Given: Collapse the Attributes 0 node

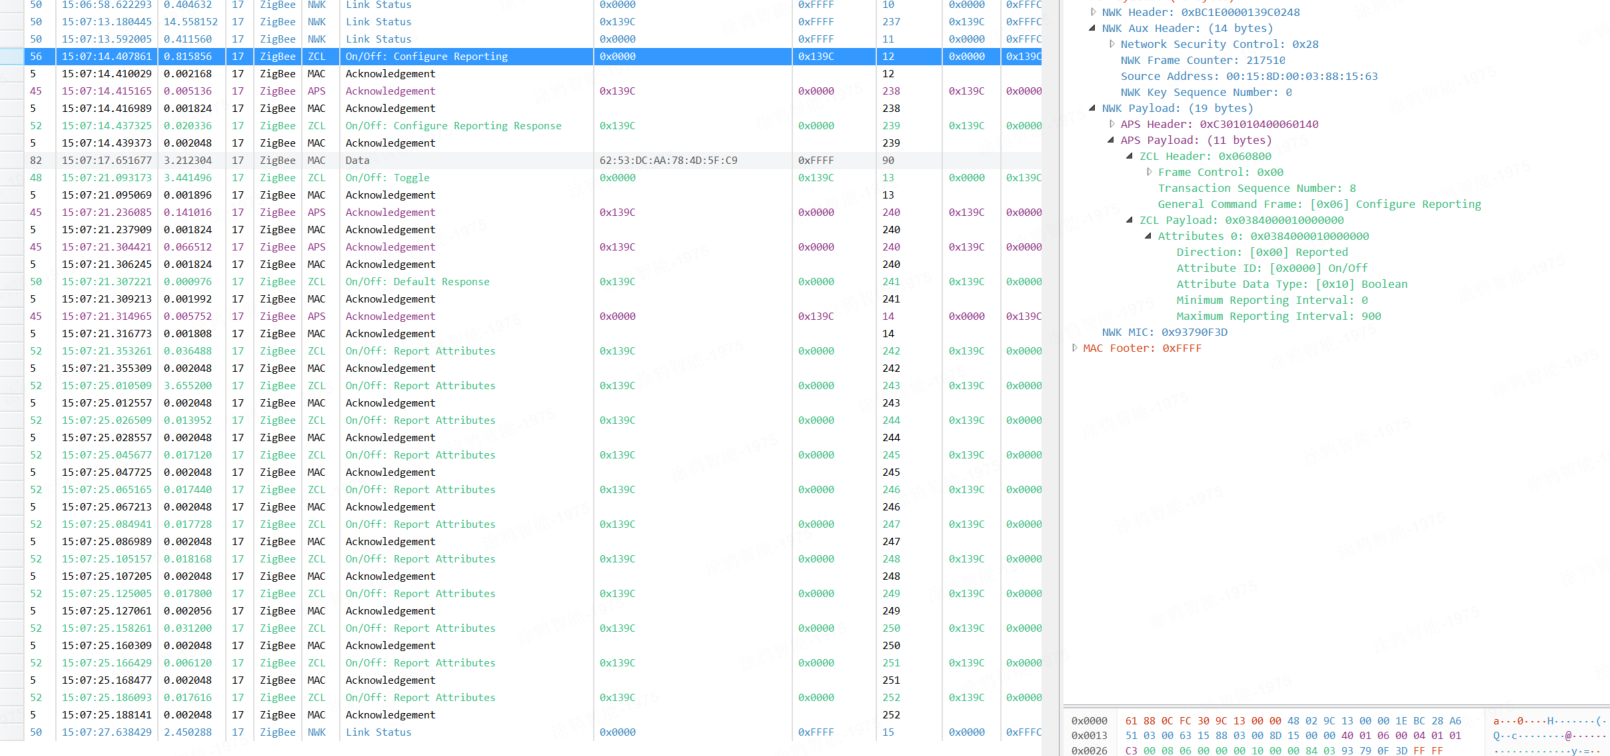Looking at the screenshot, I should click(1149, 237).
